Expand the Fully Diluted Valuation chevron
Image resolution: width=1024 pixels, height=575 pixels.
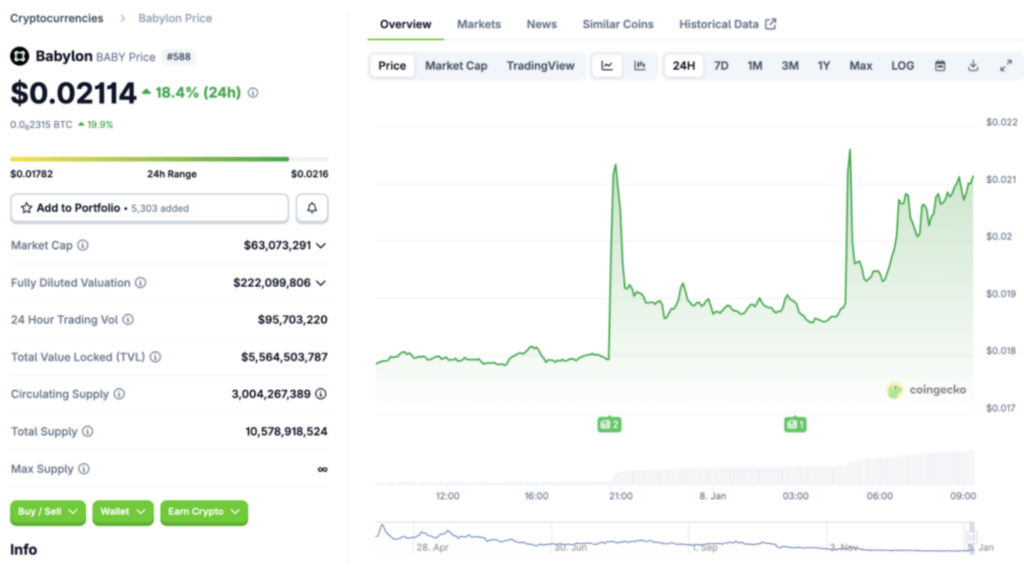(321, 283)
